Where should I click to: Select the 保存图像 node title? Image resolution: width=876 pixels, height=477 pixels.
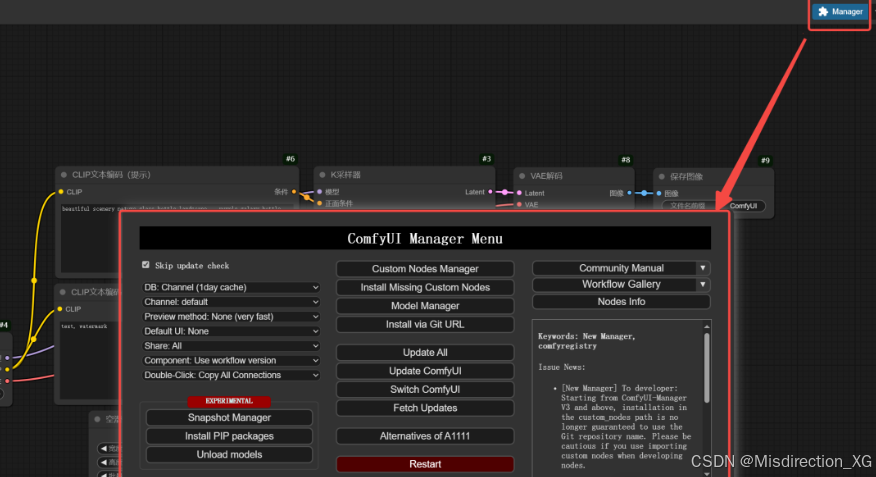tap(686, 177)
